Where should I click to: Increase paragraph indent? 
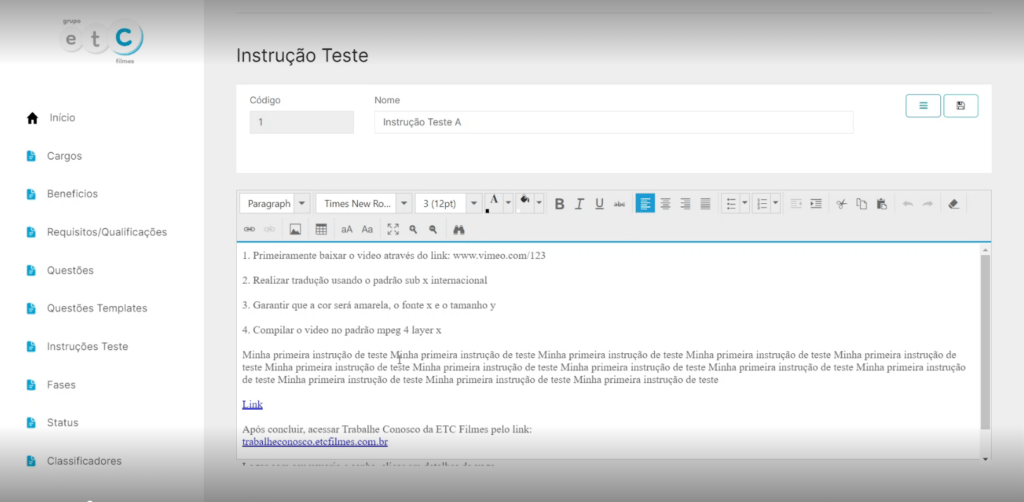816,204
